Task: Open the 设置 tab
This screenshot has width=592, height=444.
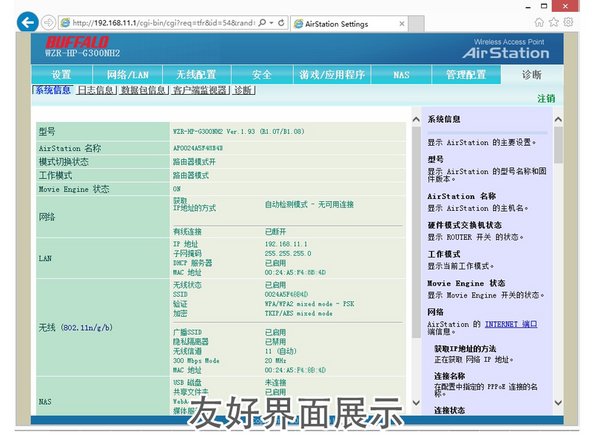Action: point(62,74)
